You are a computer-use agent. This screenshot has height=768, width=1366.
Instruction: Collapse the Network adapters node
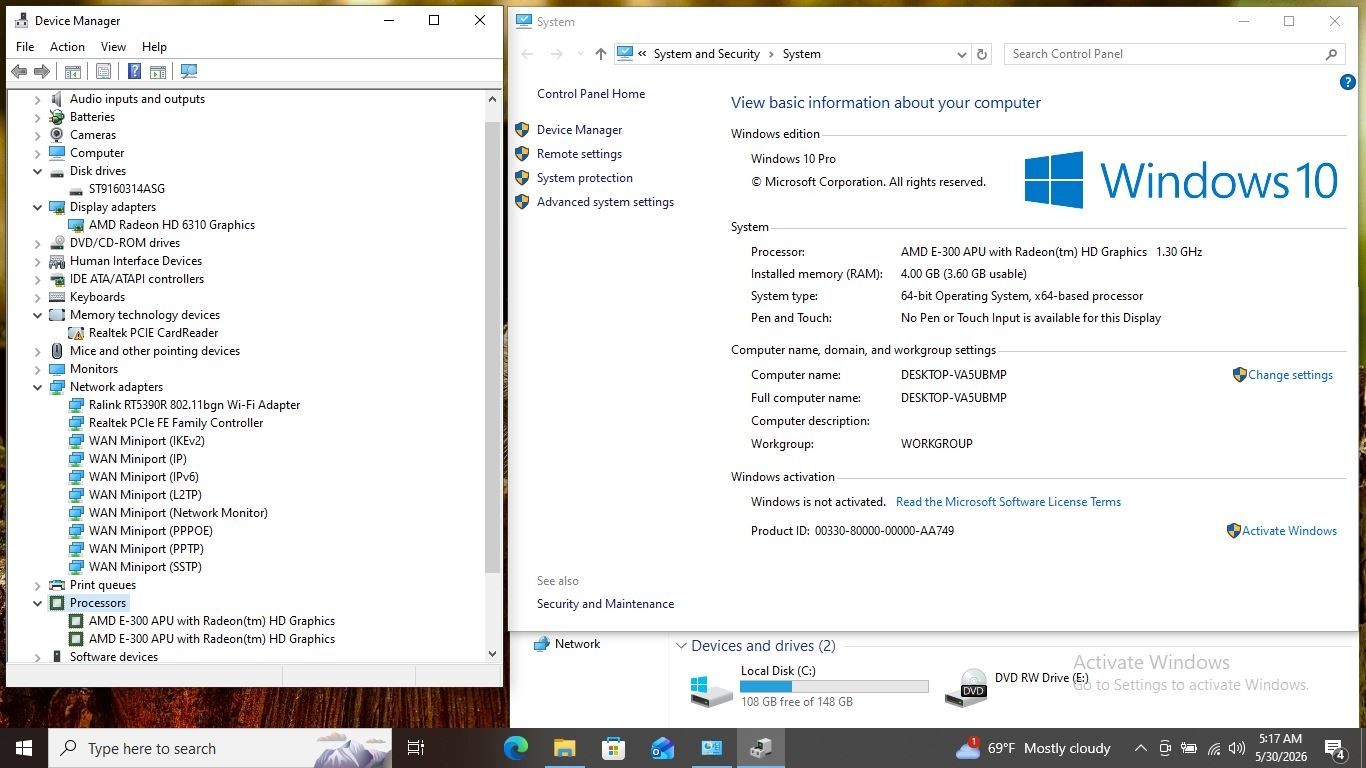point(38,387)
